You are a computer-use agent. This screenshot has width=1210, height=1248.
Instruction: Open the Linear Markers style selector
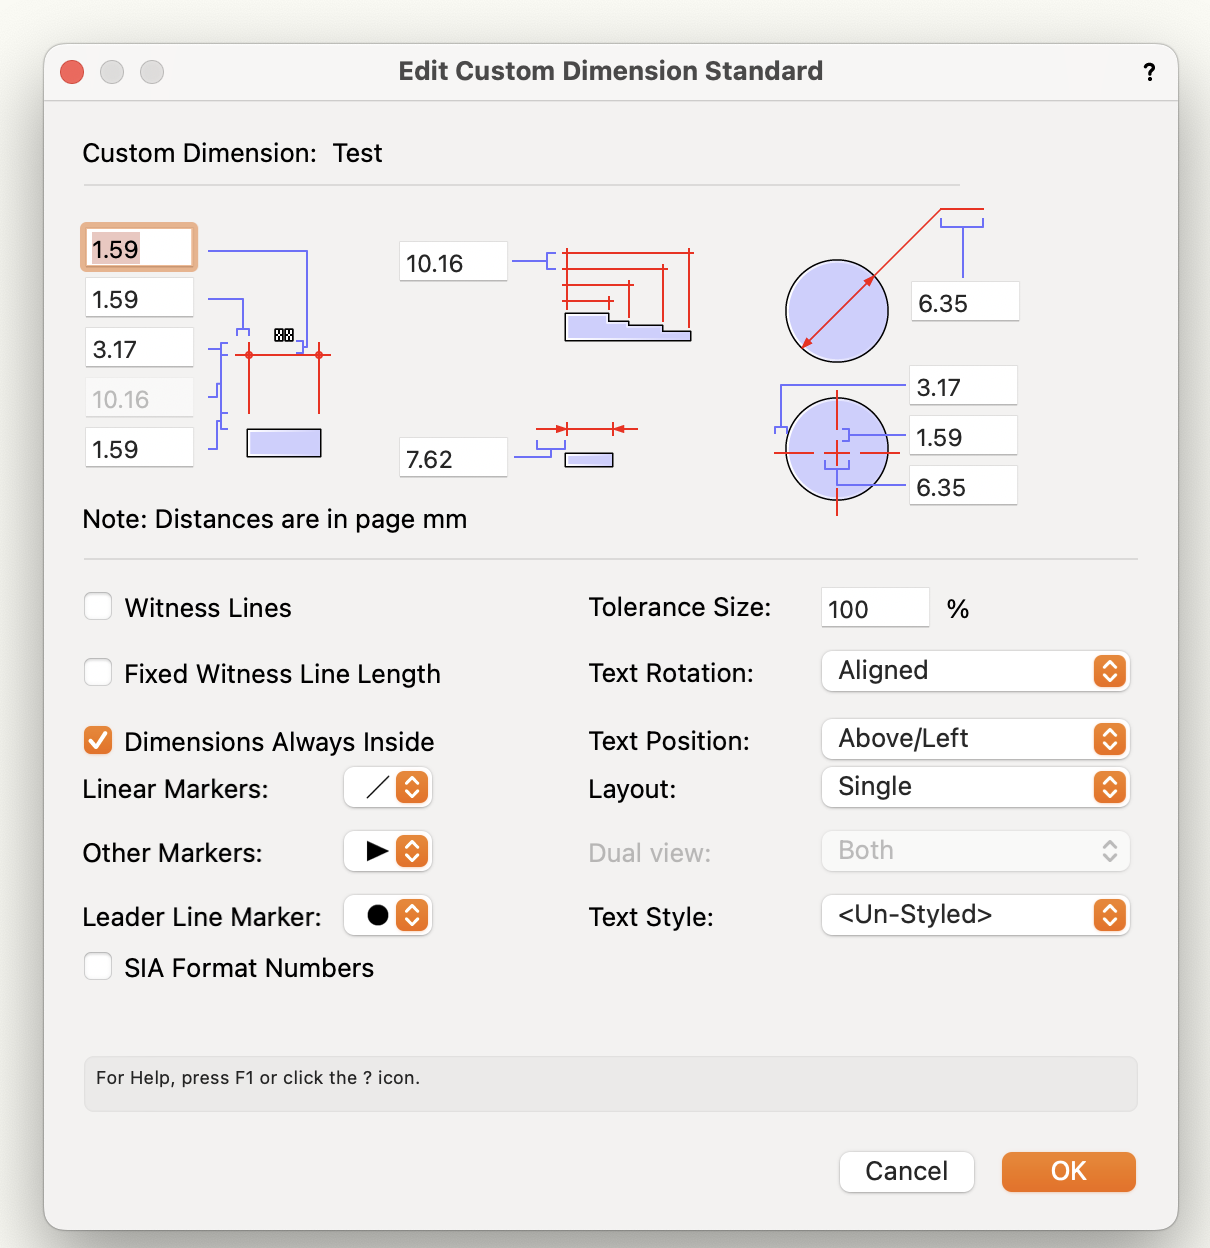(x=387, y=787)
